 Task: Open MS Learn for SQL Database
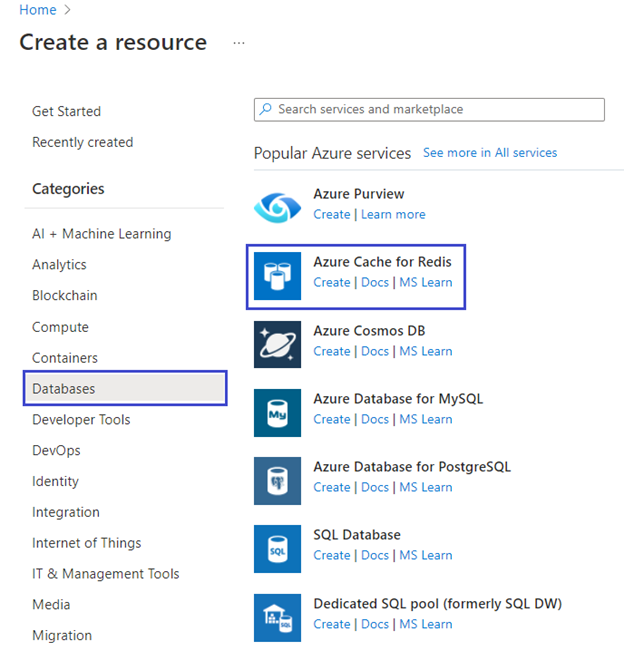point(425,555)
